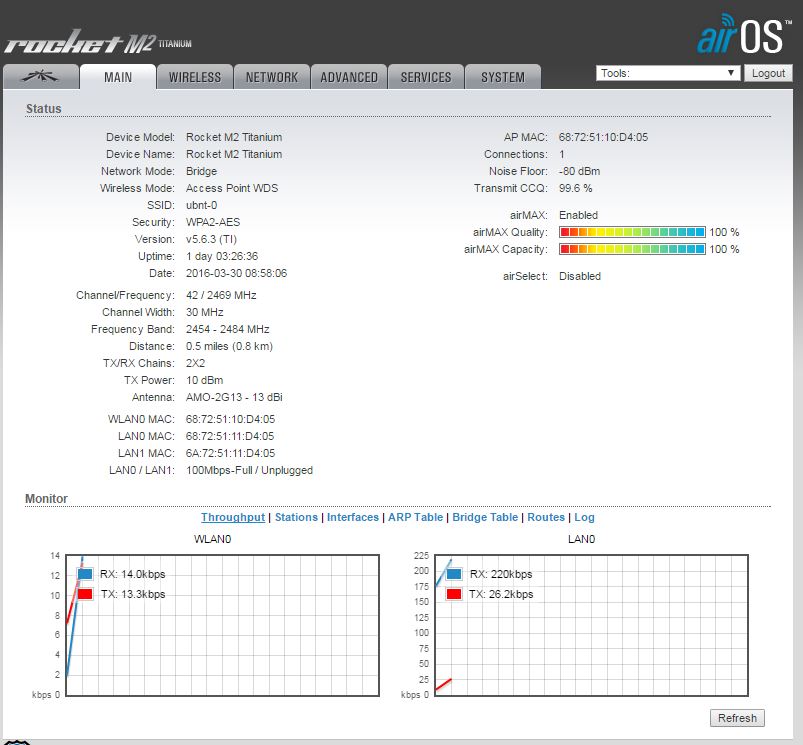
Task: Click the red TX legend square in WLAN0 graph
Action: point(85,594)
